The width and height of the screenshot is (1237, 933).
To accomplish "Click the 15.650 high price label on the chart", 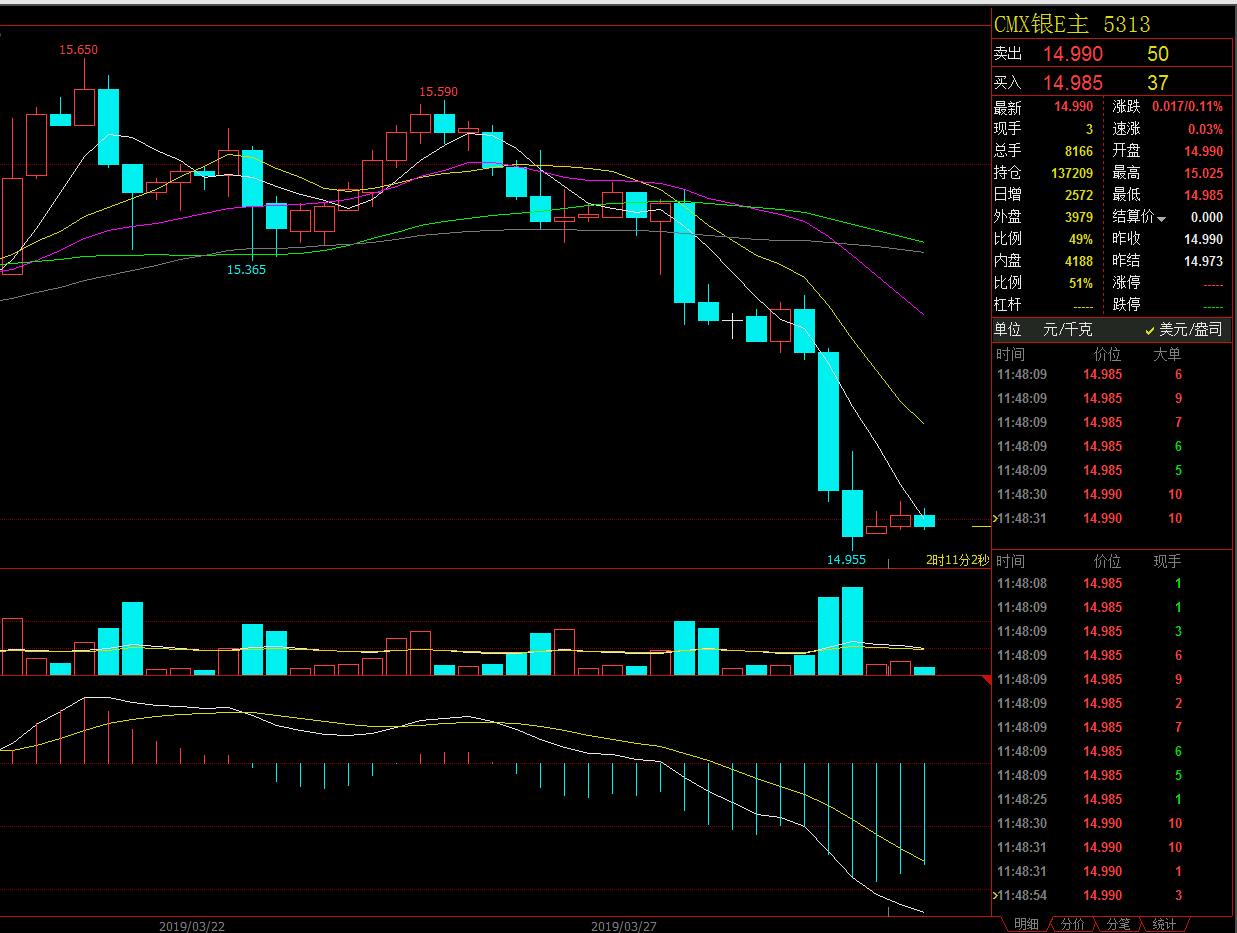I will [x=79, y=50].
